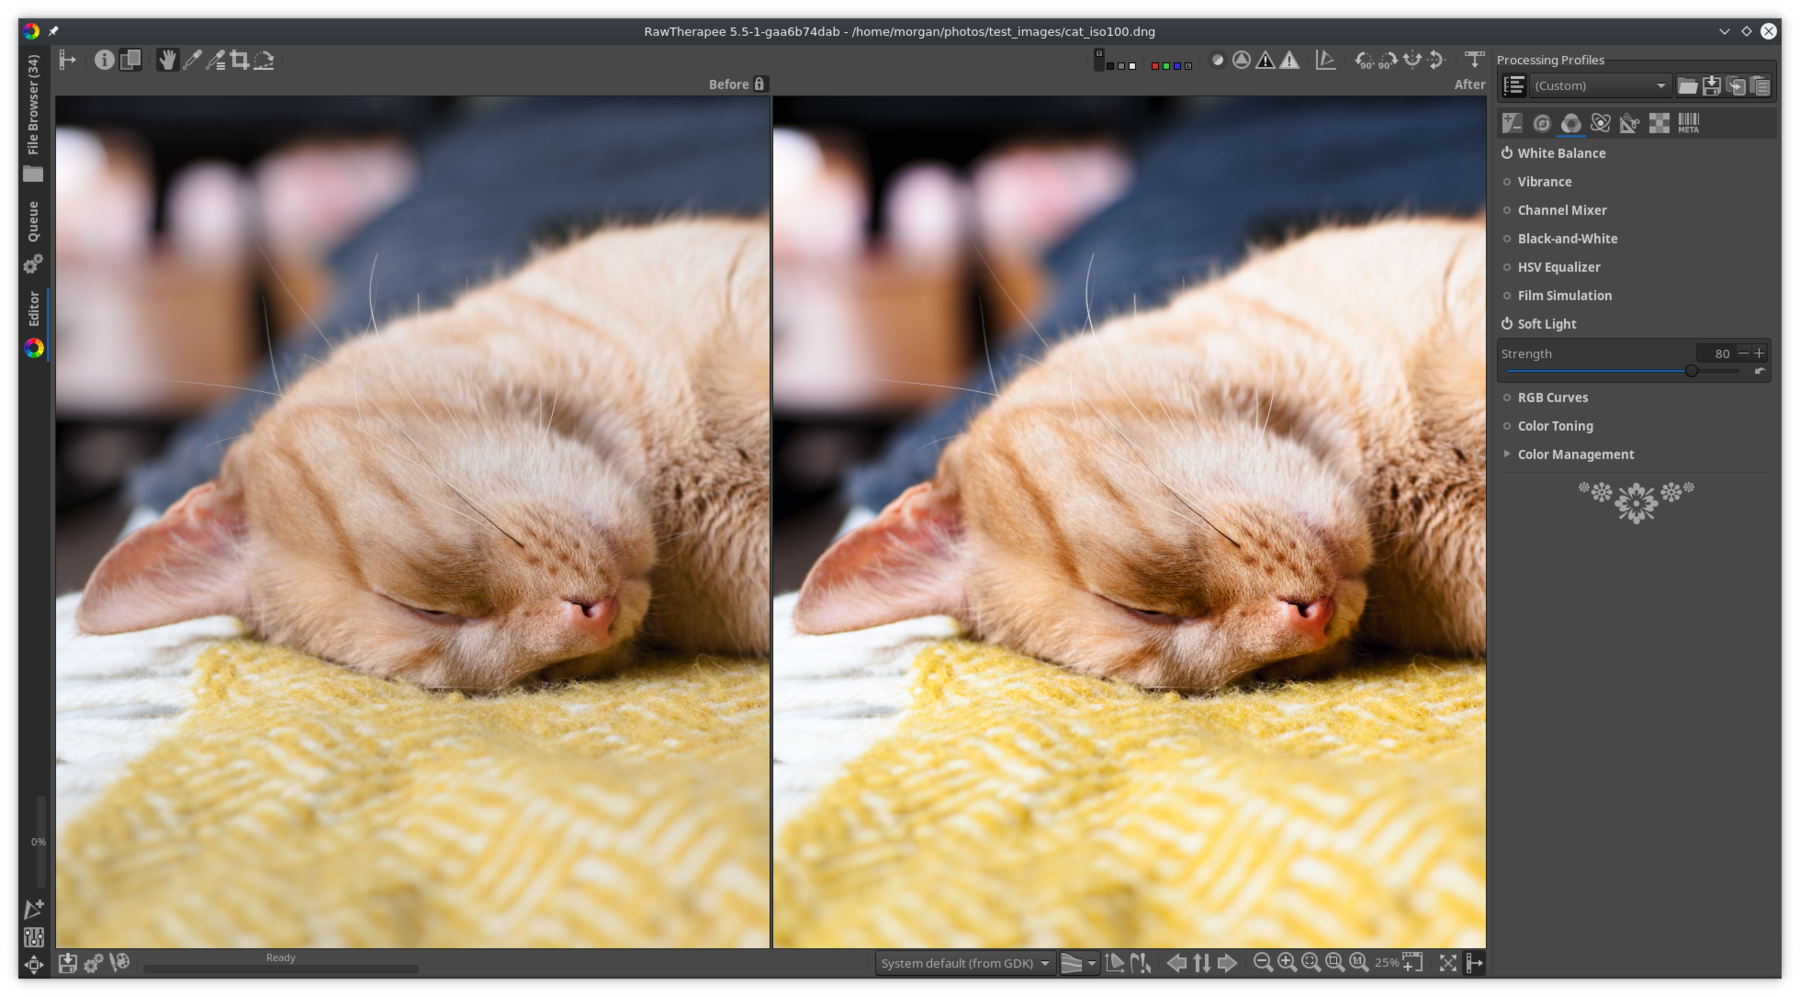
Task: Open the Metadata tab icon
Action: [x=1689, y=123]
